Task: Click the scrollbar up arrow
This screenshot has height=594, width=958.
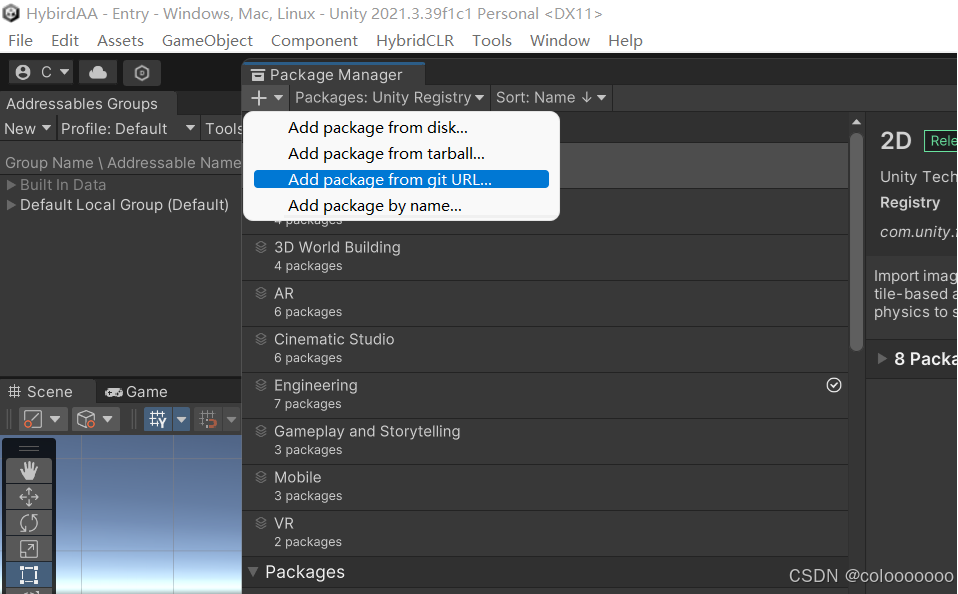Action: pyautogui.click(x=857, y=122)
